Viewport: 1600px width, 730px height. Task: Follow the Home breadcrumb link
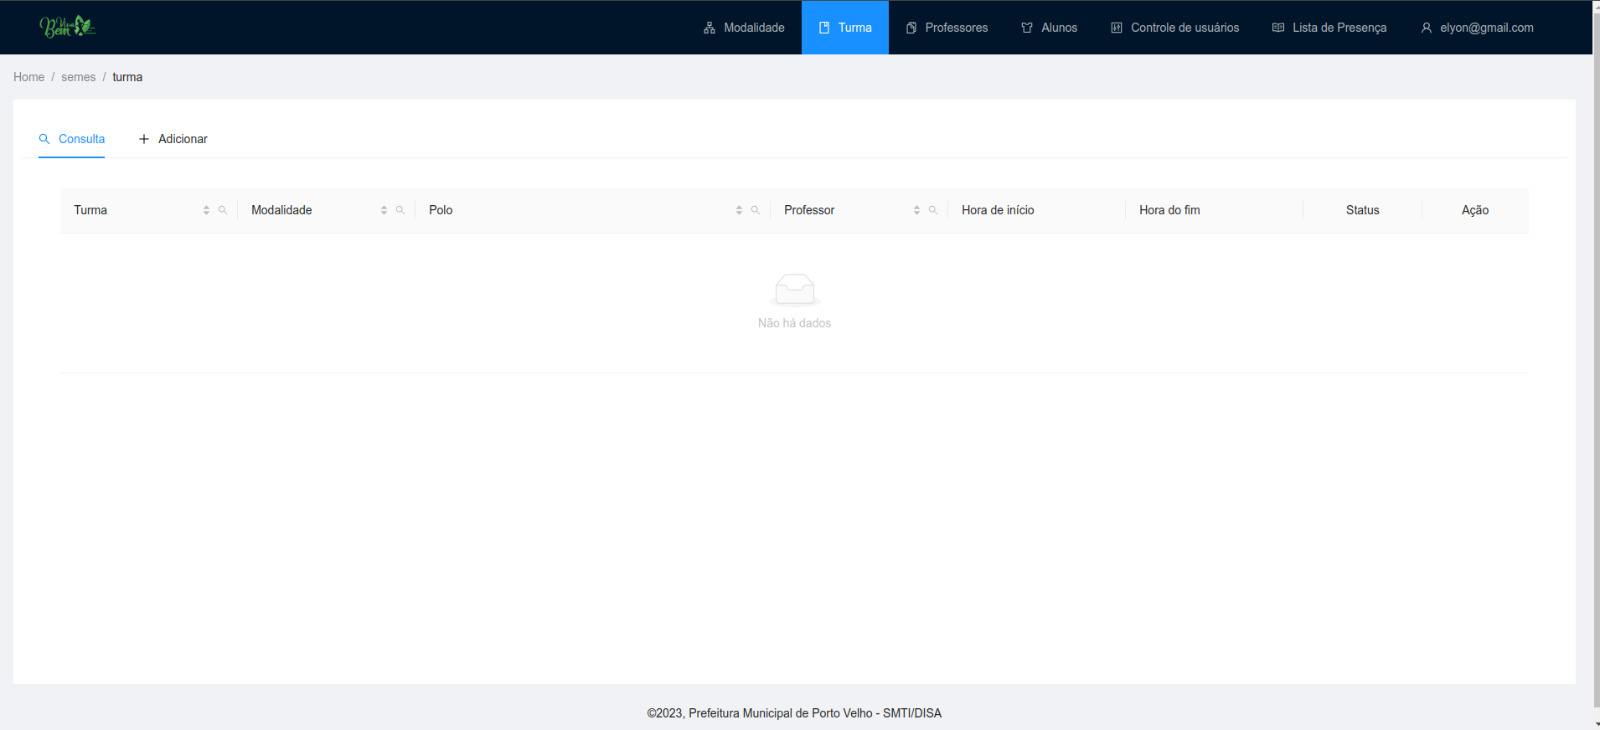point(29,77)
